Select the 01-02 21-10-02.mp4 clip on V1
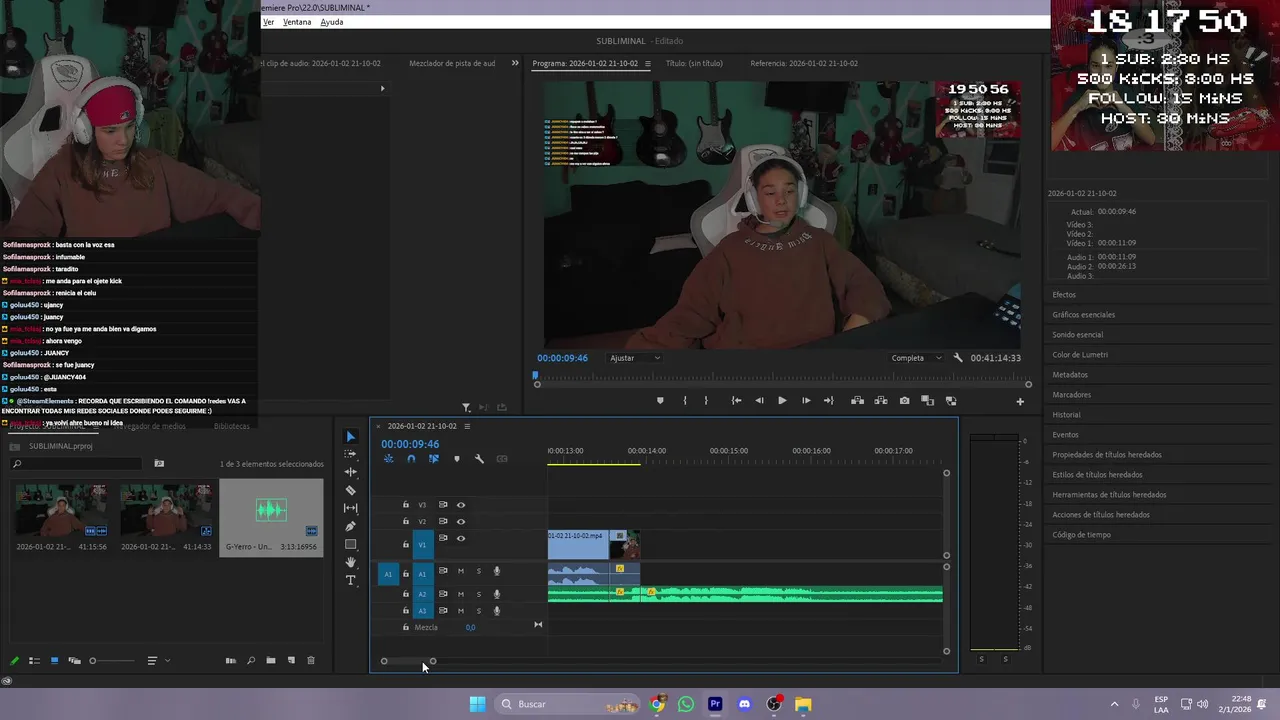Screen dimensions: 1280x720 pyautogui.click(x=578, y=544)
